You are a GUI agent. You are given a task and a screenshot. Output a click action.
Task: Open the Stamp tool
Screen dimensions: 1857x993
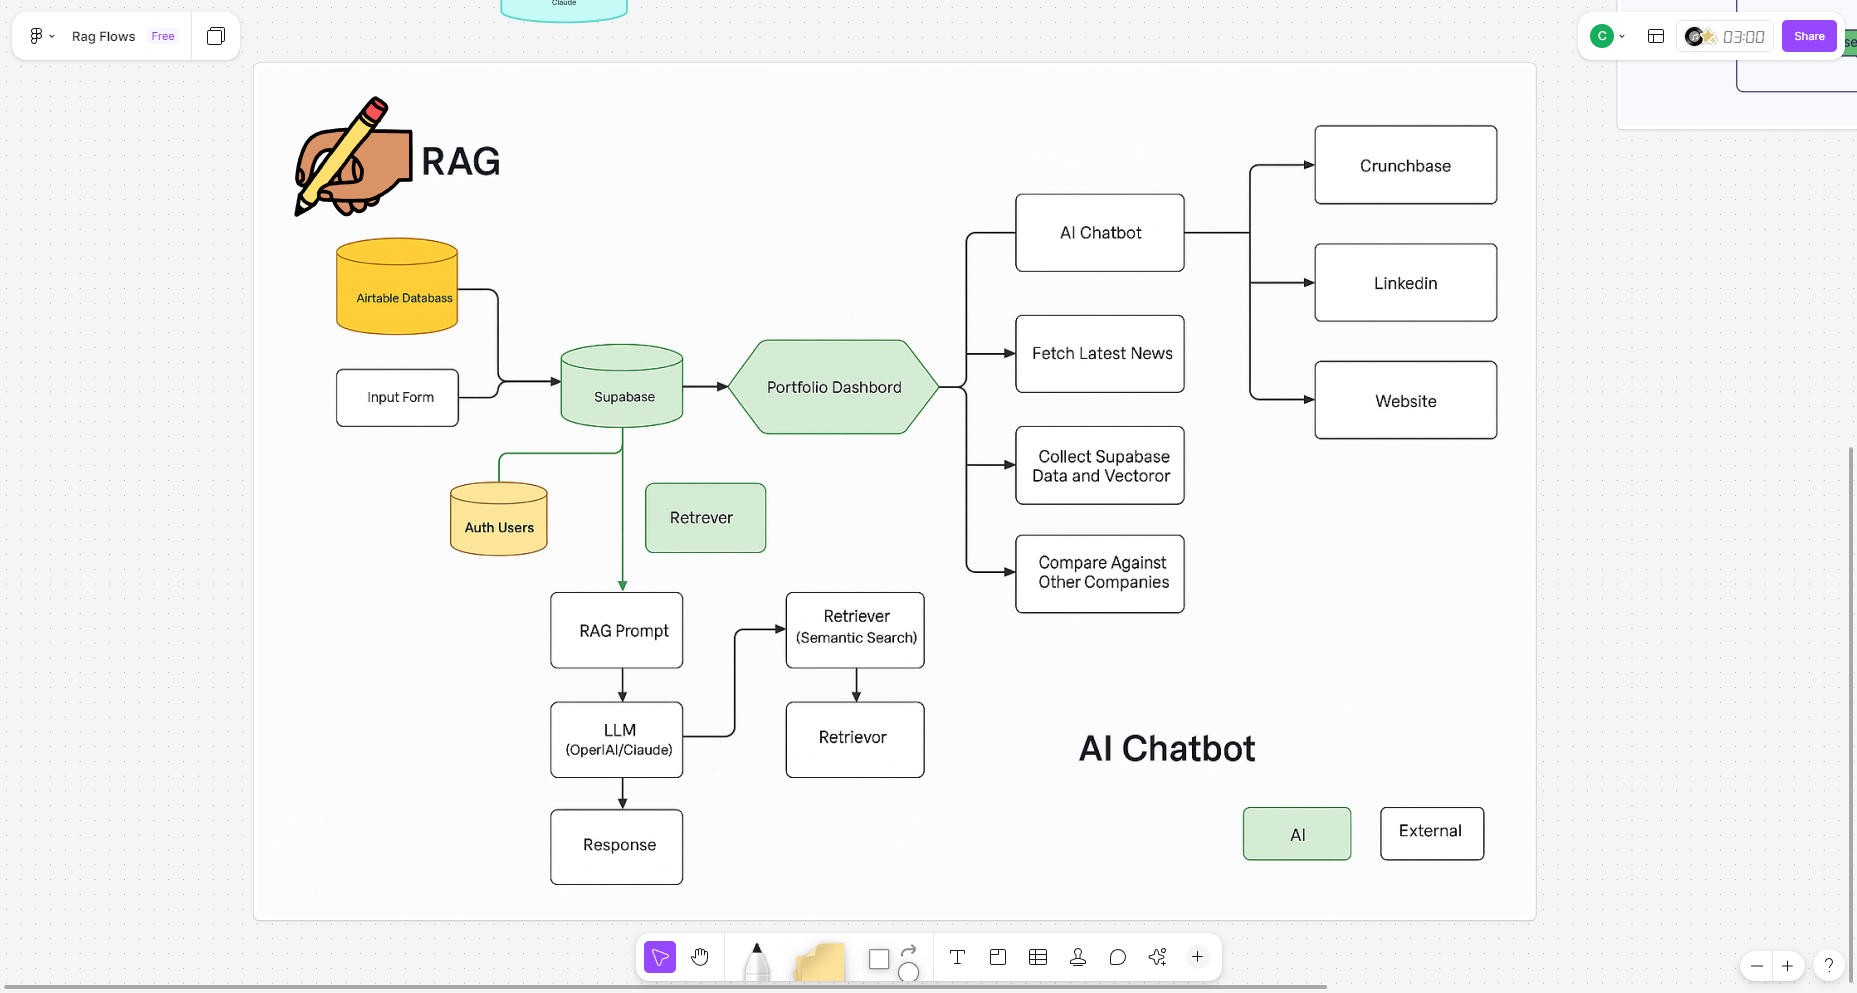tap(1078, 957)
